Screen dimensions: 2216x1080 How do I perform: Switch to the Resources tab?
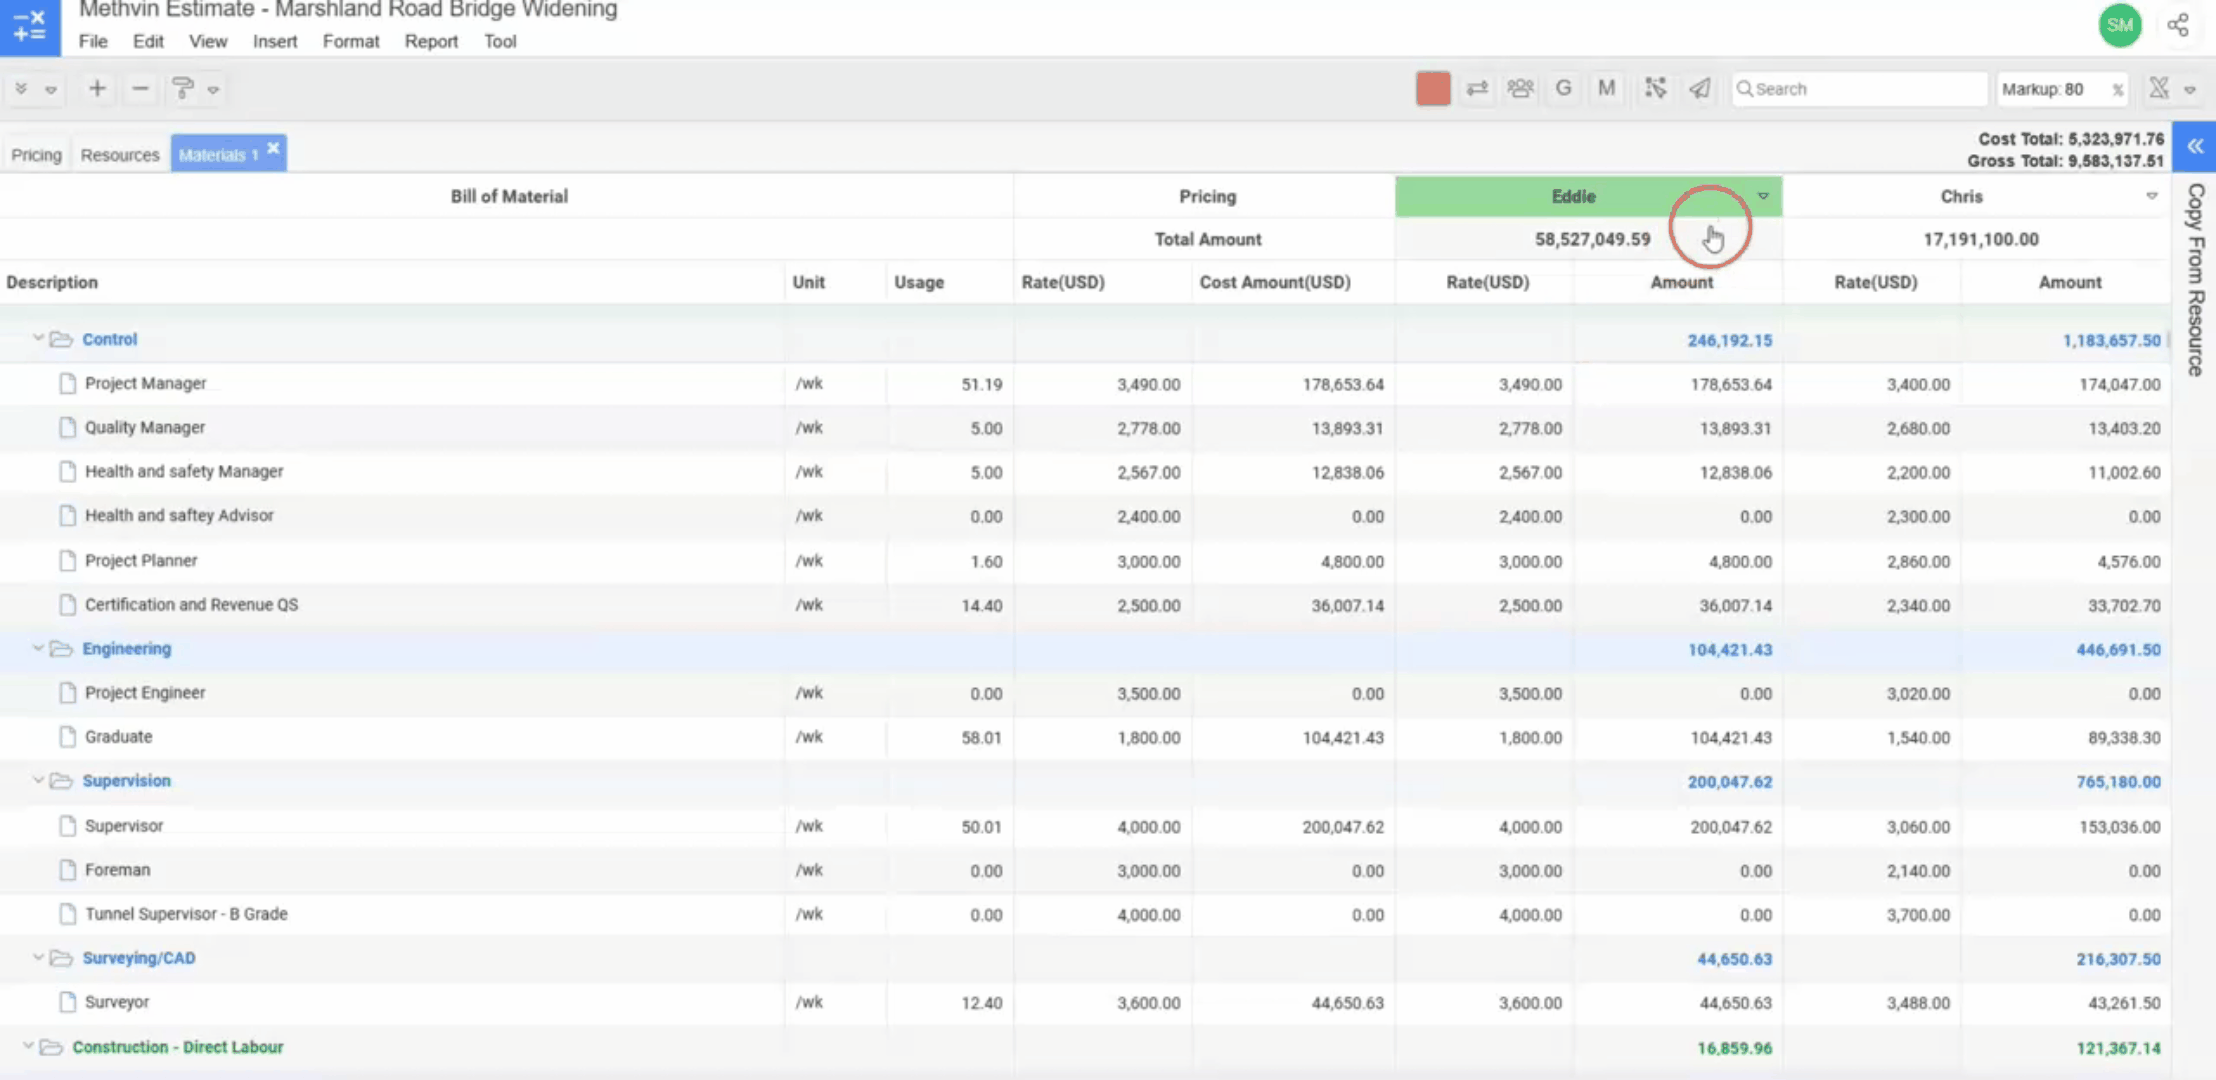tap(120, 155)
